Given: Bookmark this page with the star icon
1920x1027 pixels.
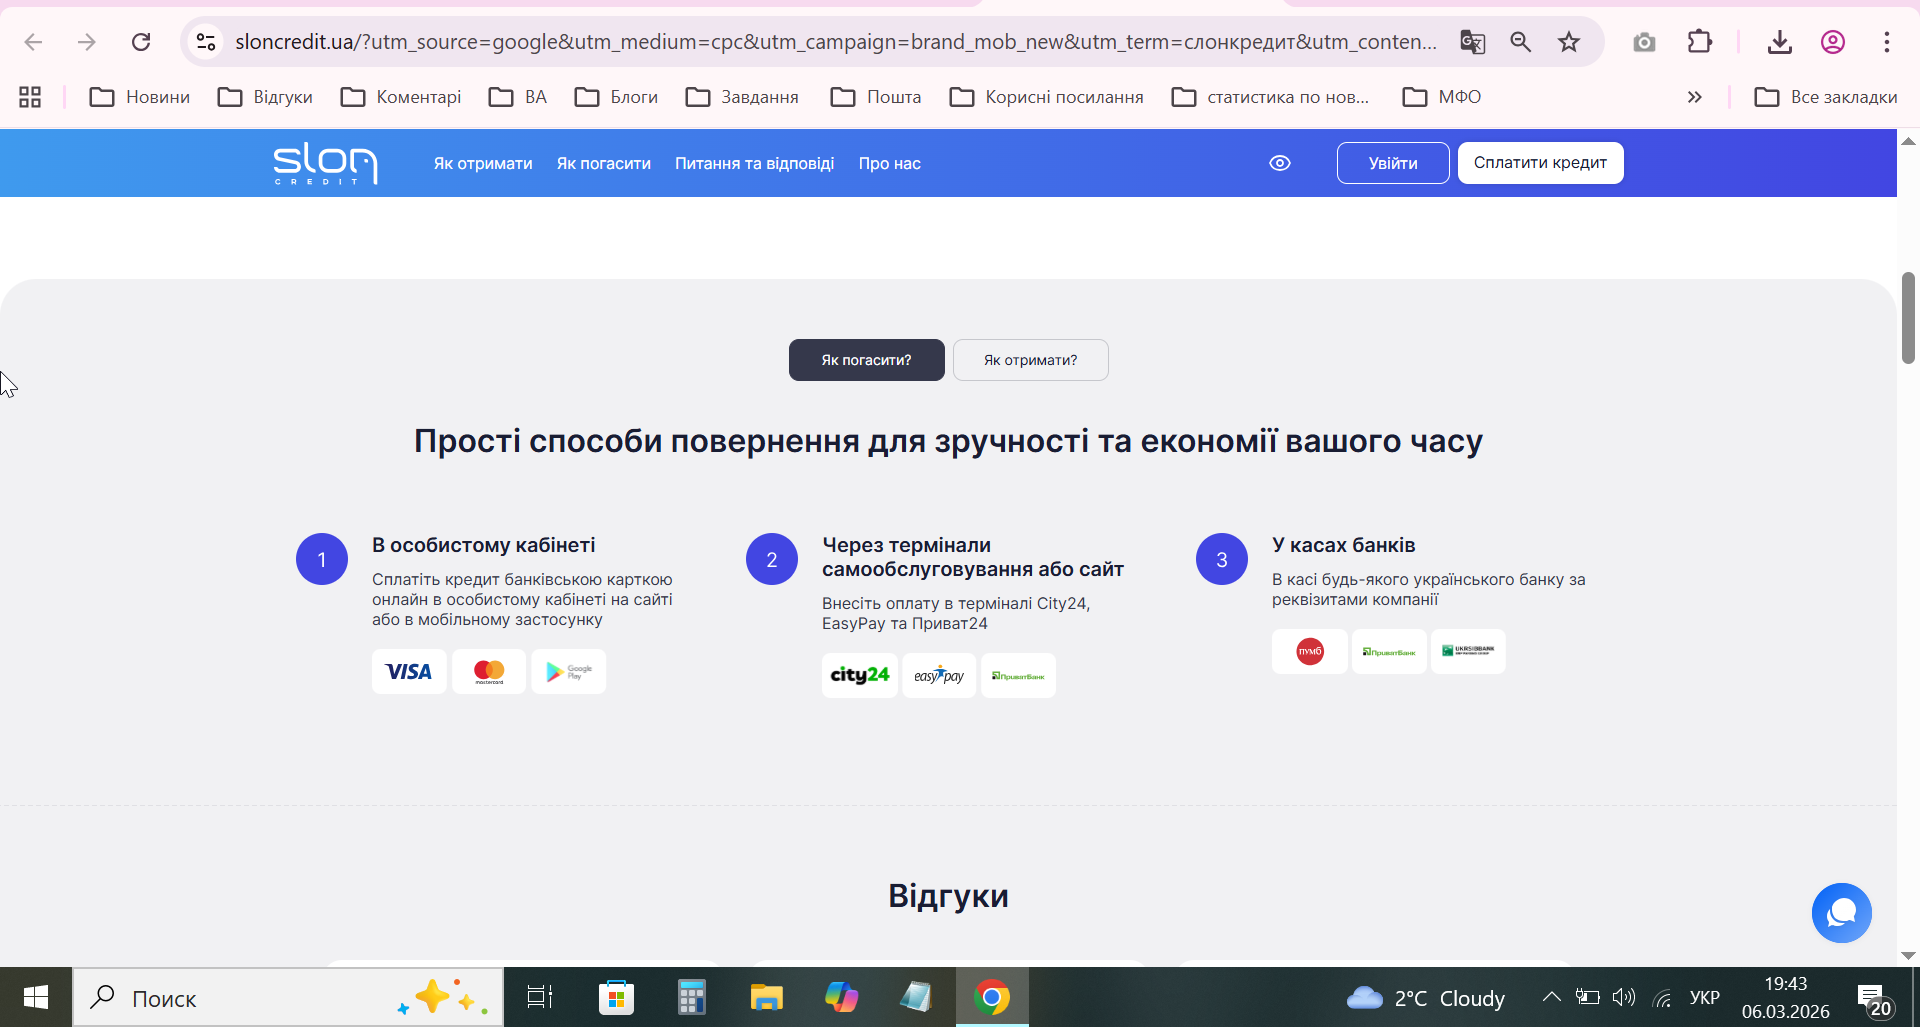Looking at the screenshot, I should [x=1569, y=42].
